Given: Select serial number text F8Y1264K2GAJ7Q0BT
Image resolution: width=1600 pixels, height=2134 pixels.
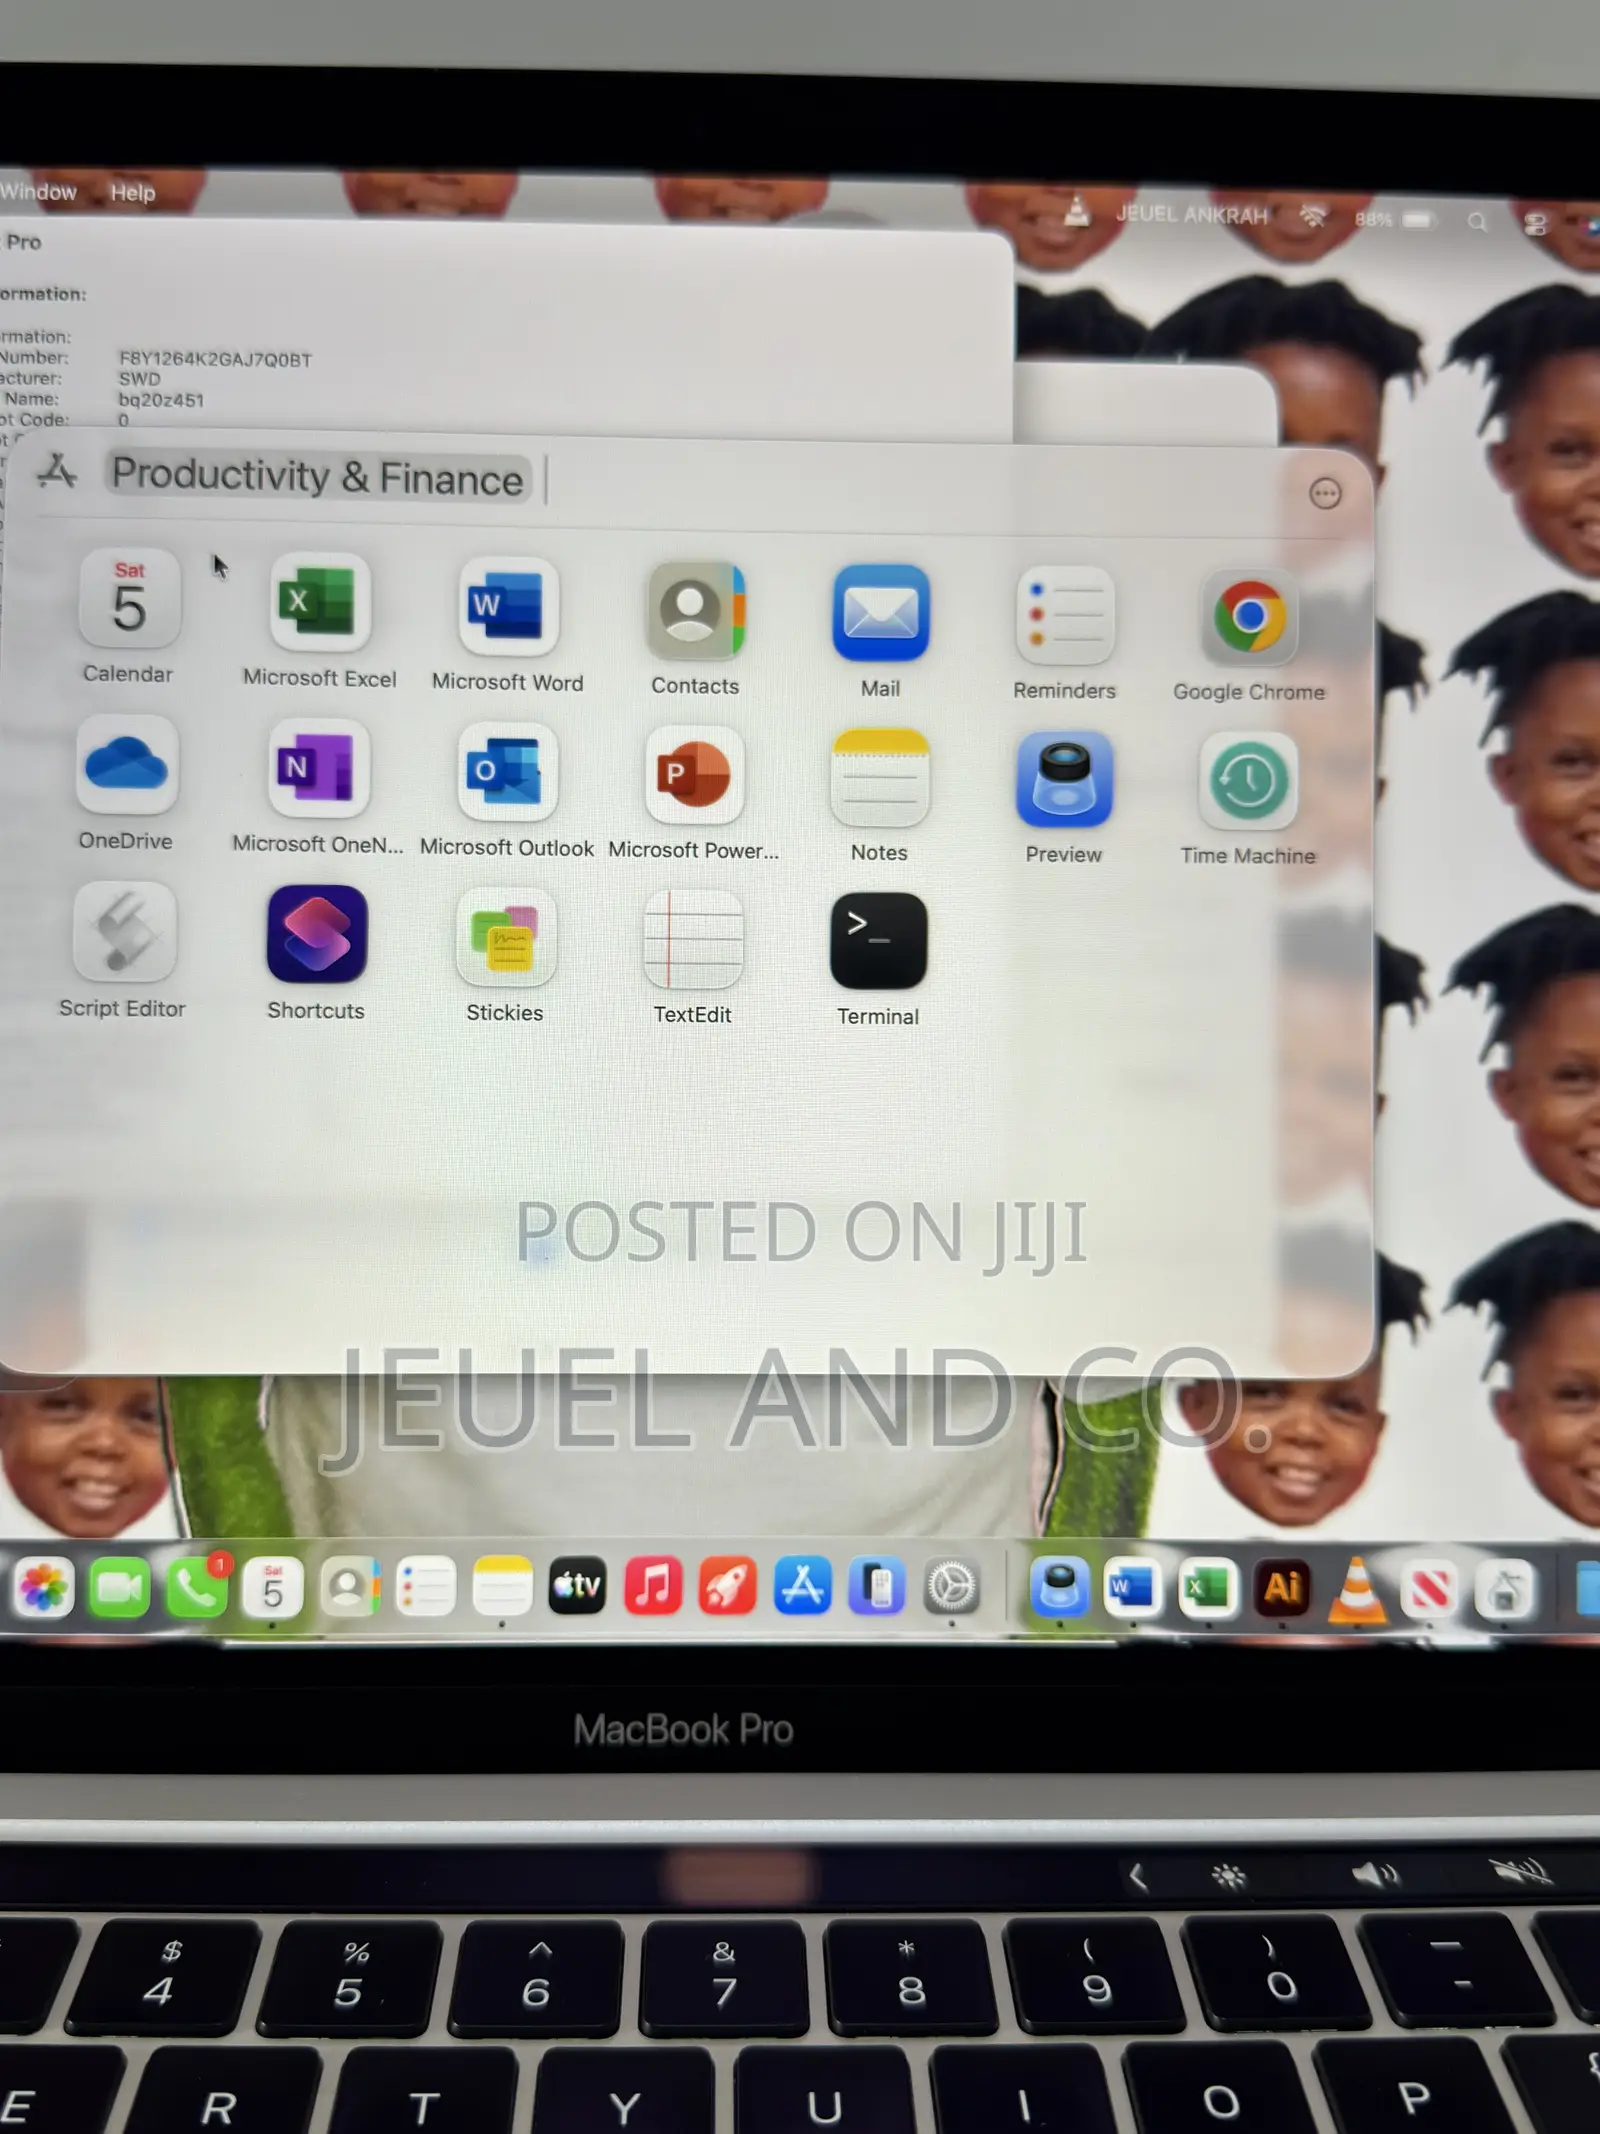Looking at the screenshot, I should pos(215,359).
